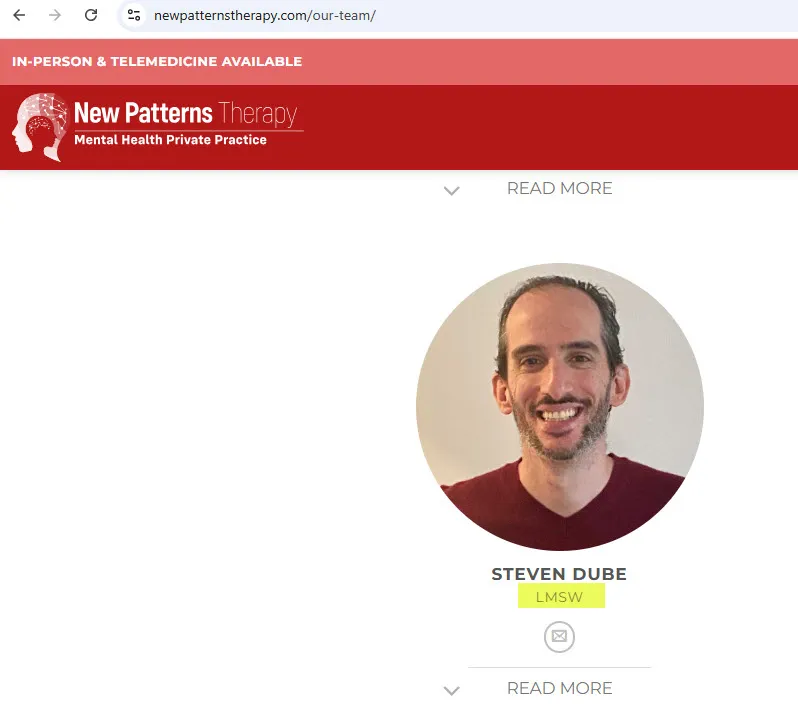Click the browser forward arrow
Image resolution: width=798 pixels, height=725 pixels.
click(x=55, y=15)
